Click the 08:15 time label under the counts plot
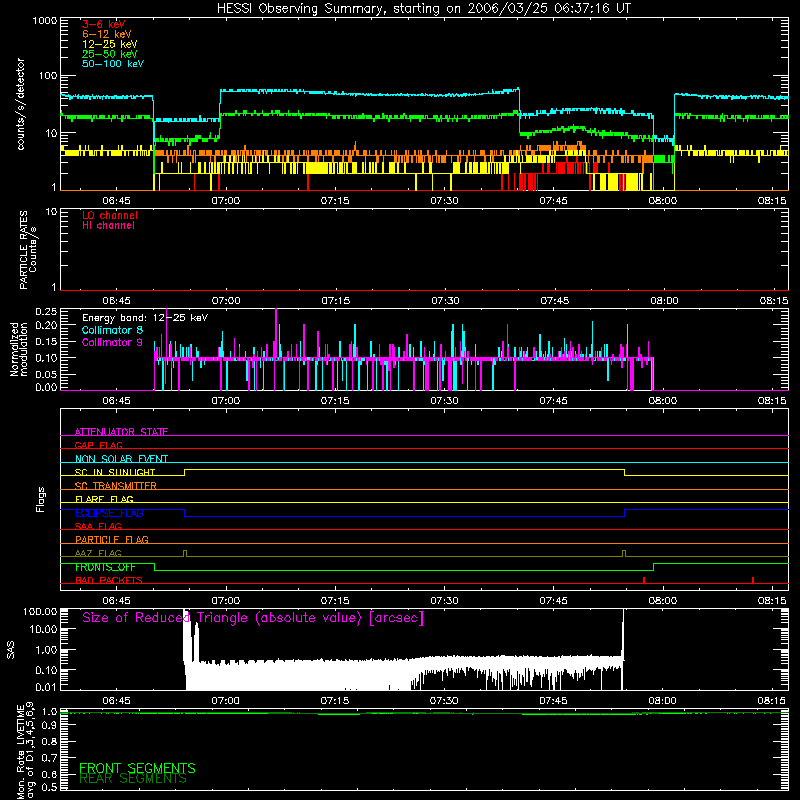 (x=772, y=201)
